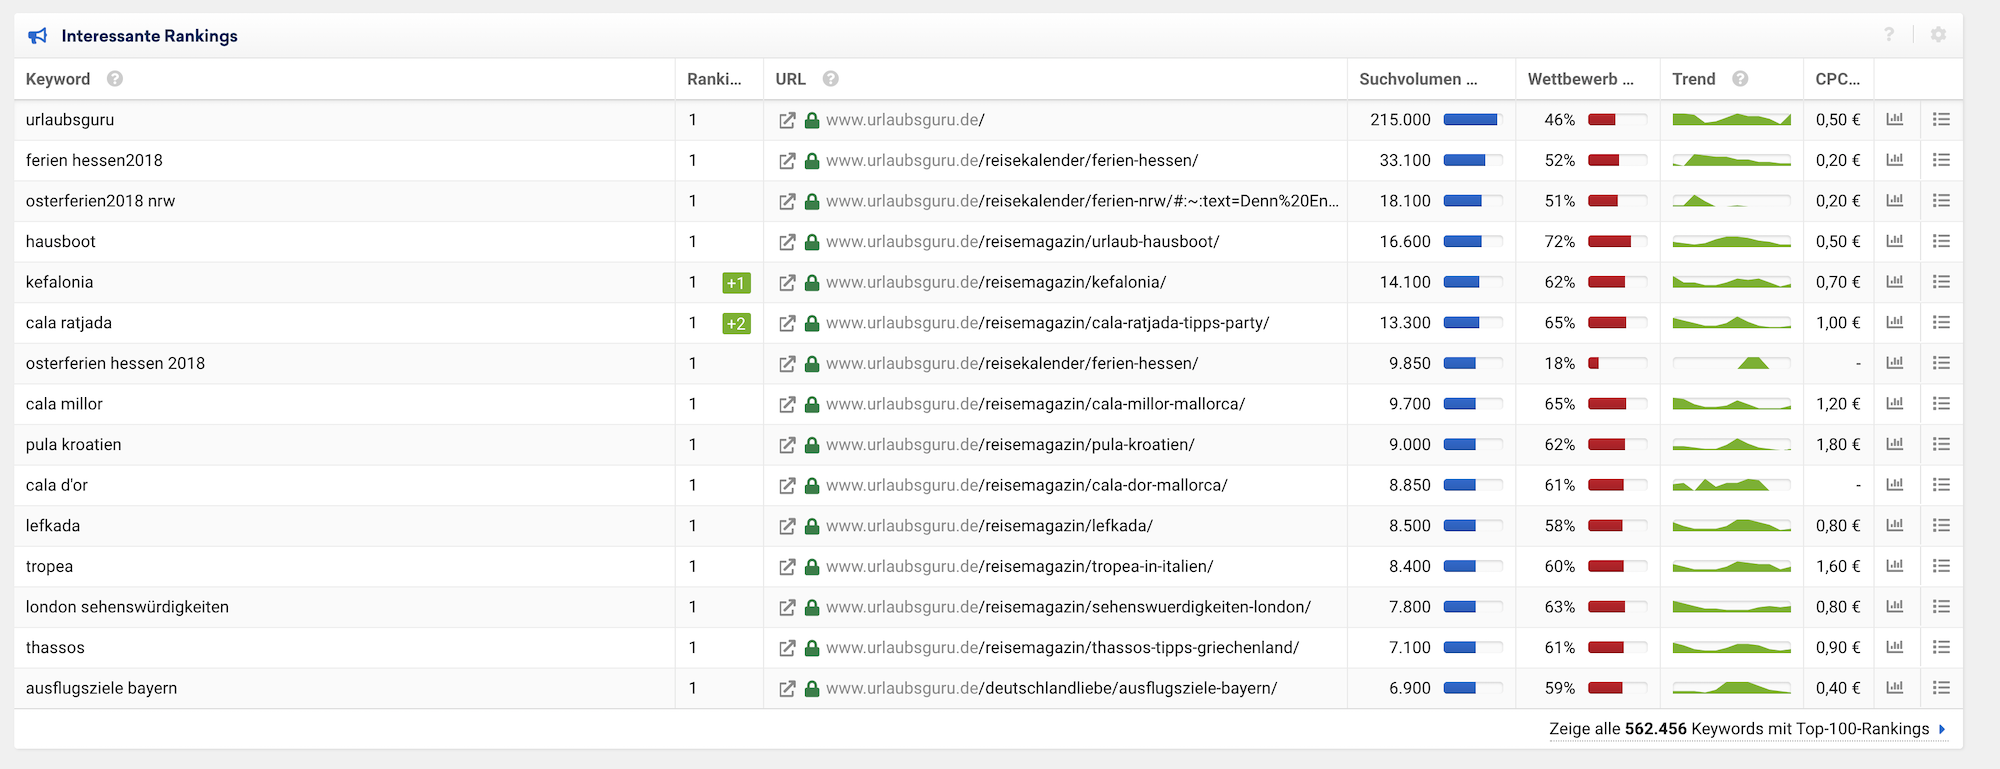
Task: Open the reisemagazin/cala-ratjada-tipps-party/ URL link
Action: click(1047, 323)
